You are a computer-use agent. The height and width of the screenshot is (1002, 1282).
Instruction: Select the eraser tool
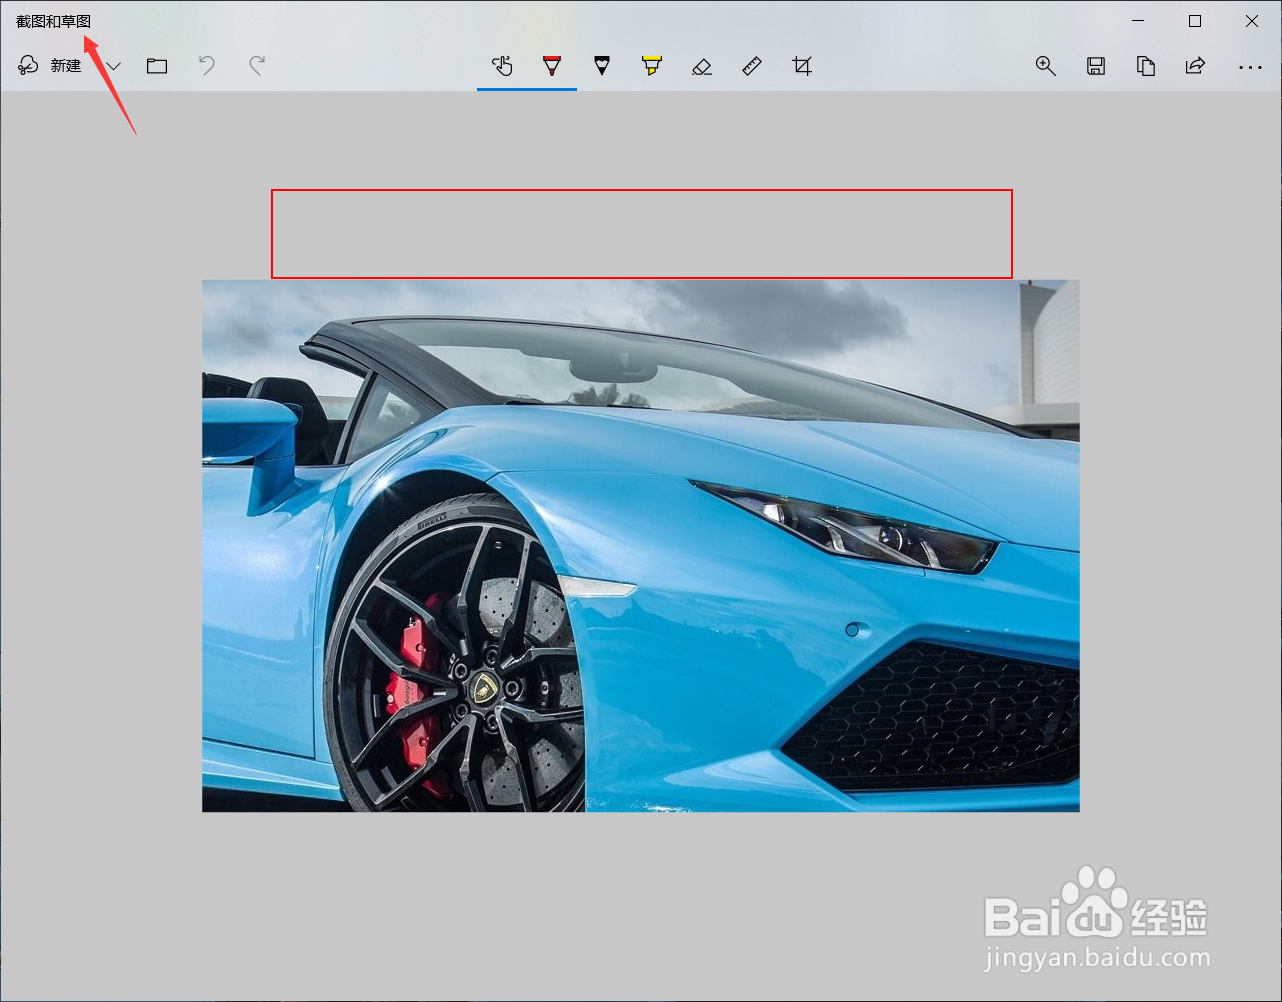pos(702,66)
